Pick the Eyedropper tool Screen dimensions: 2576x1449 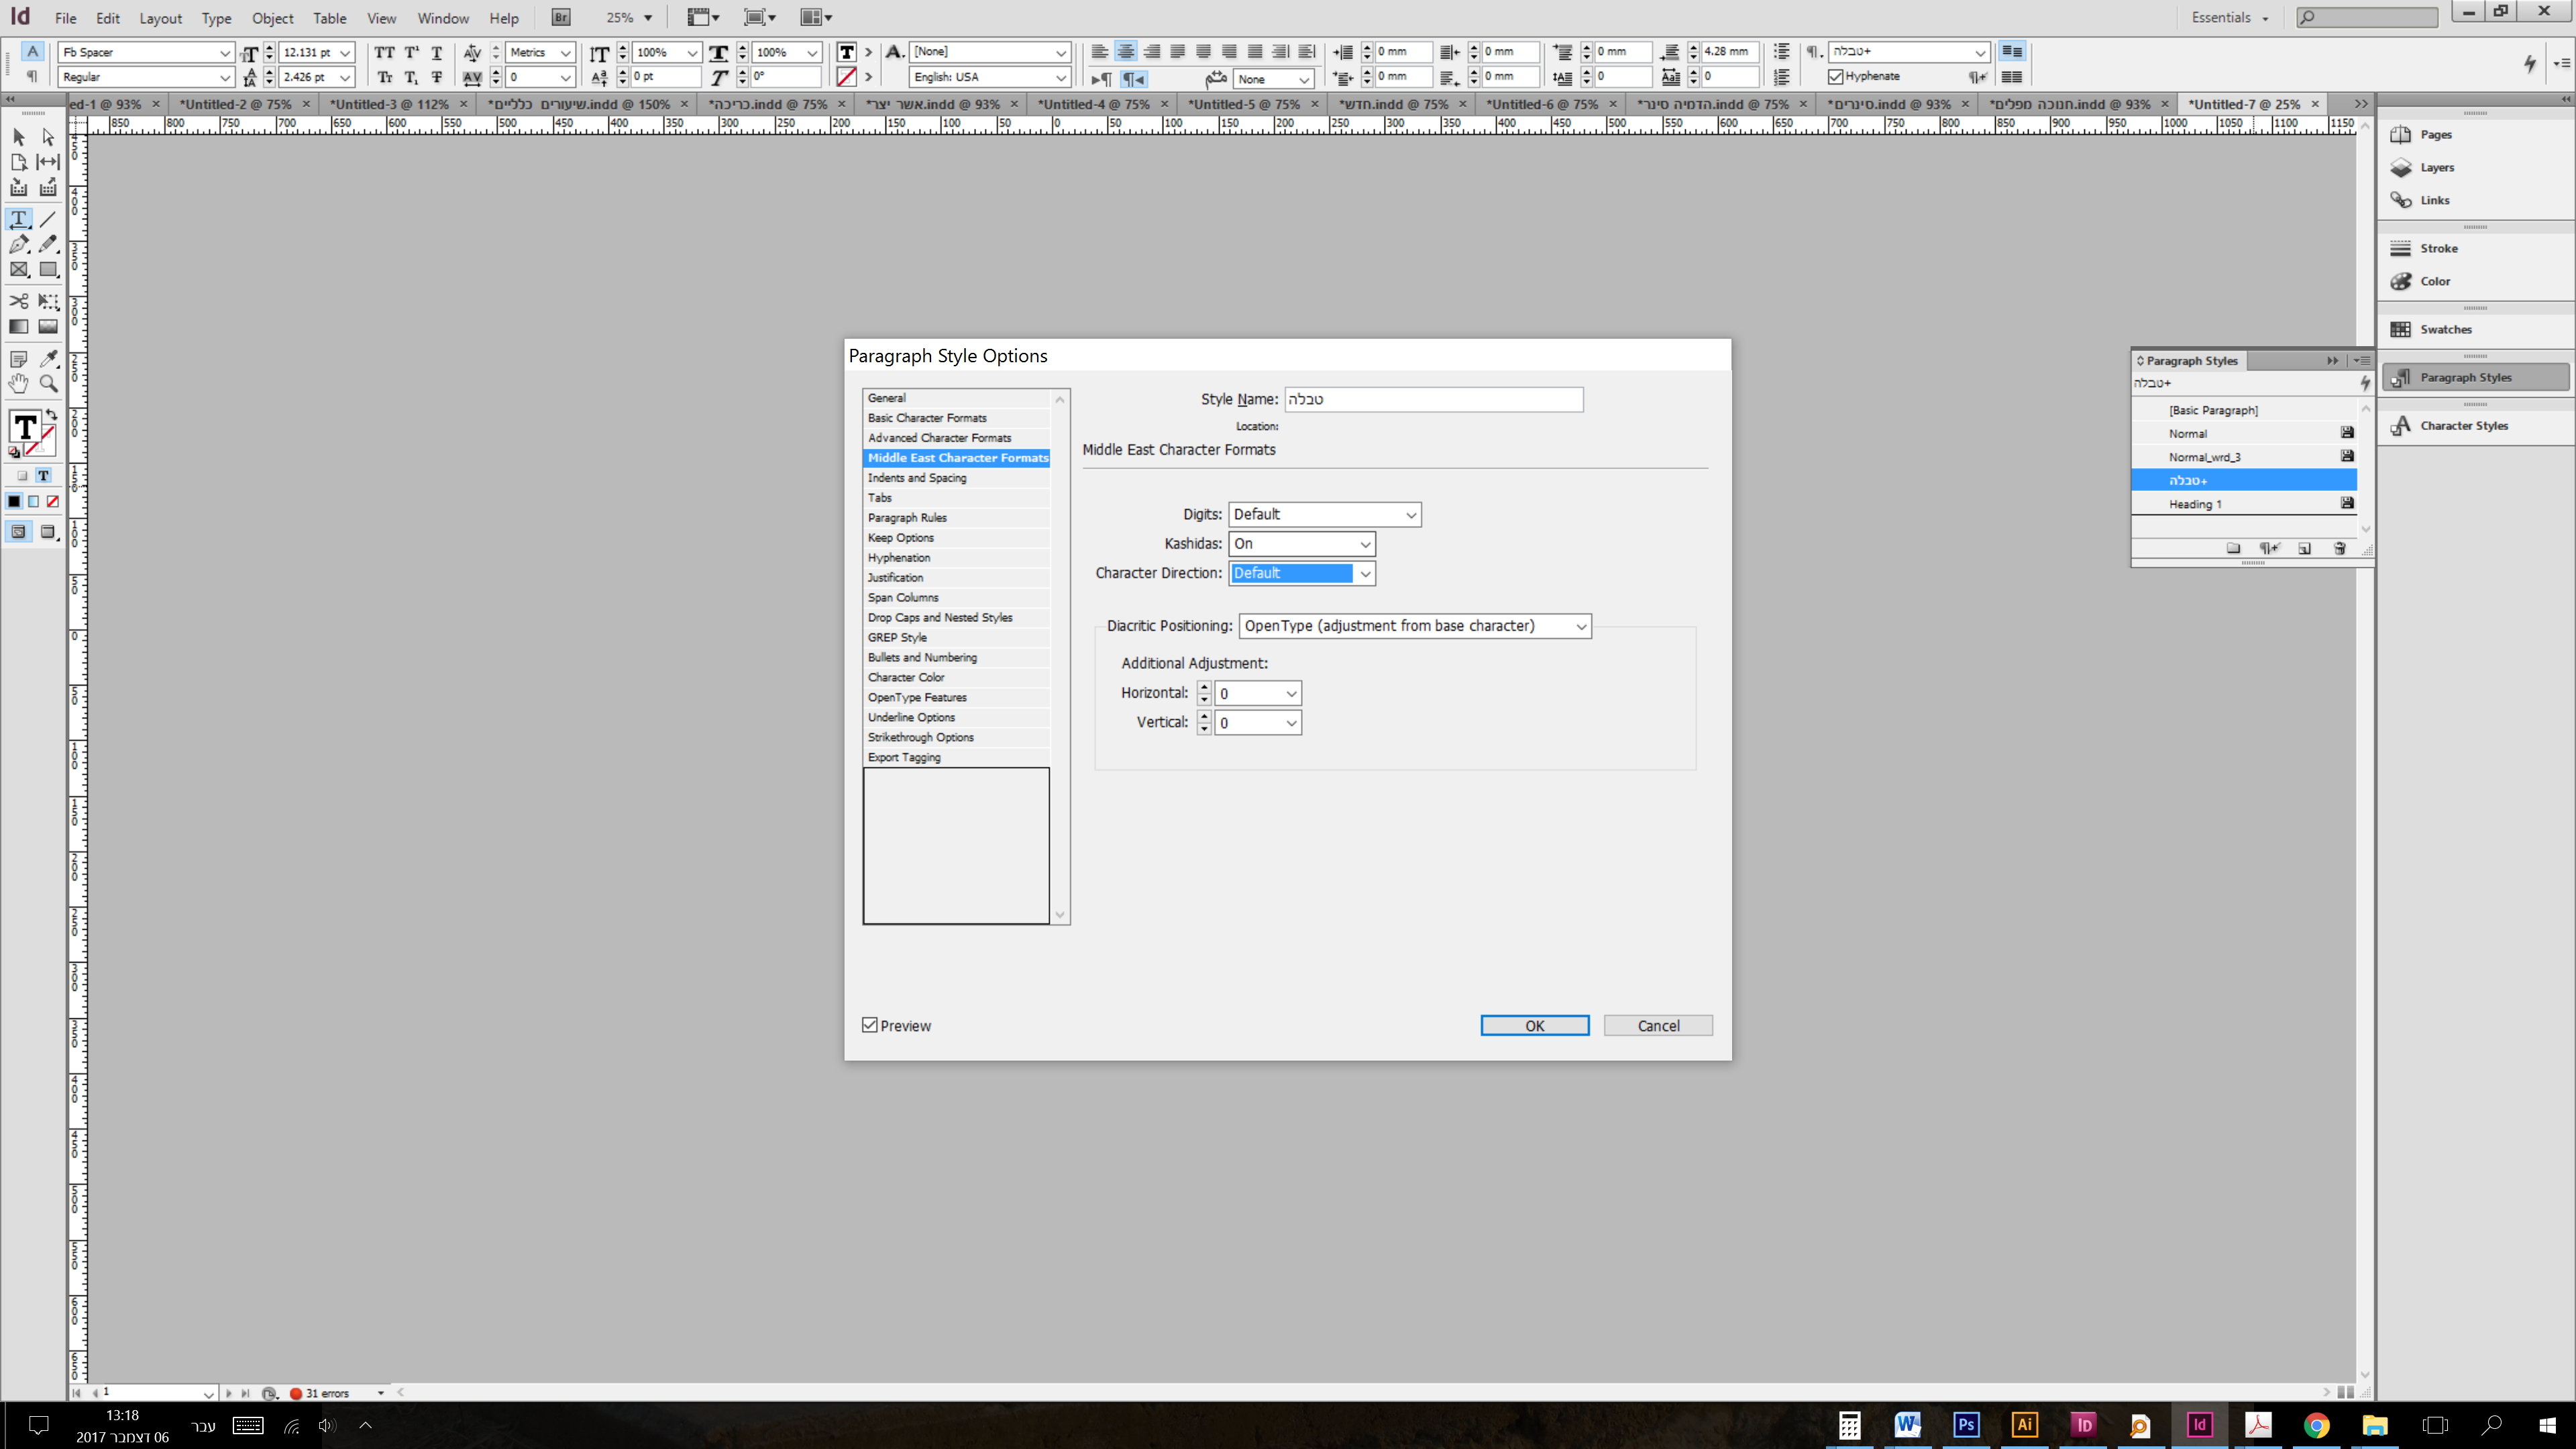48,358
